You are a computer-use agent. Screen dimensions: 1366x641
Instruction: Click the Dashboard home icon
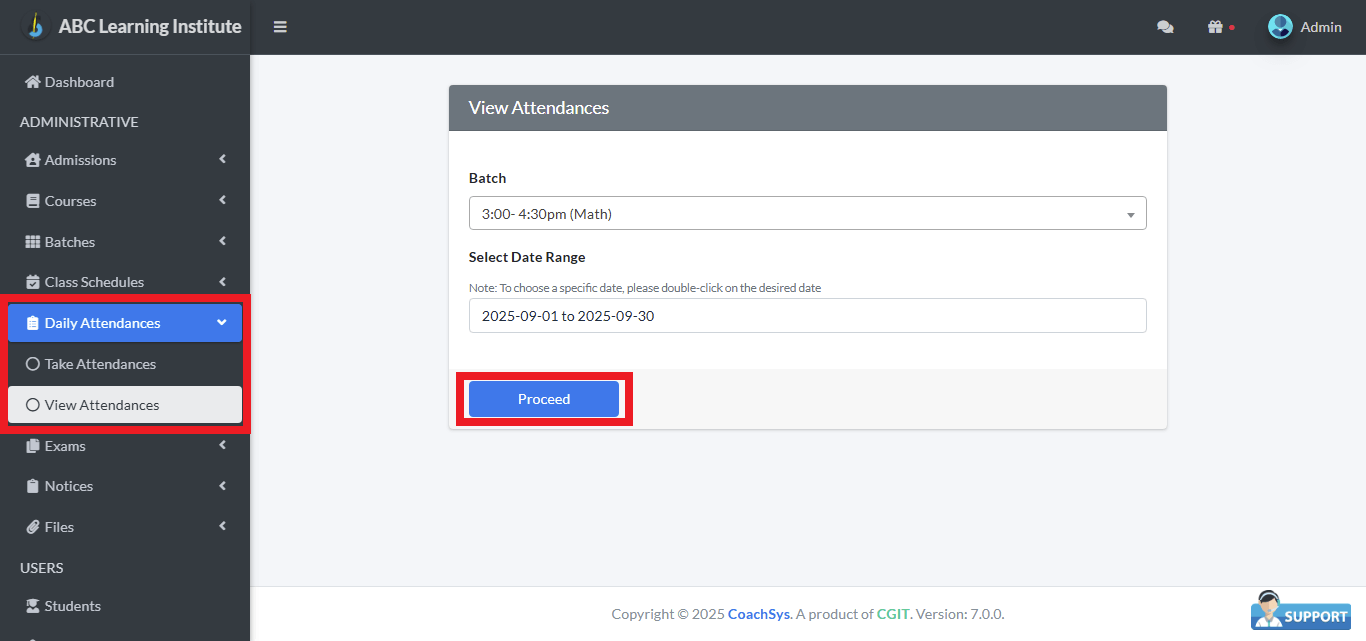[x=32, y=82]
